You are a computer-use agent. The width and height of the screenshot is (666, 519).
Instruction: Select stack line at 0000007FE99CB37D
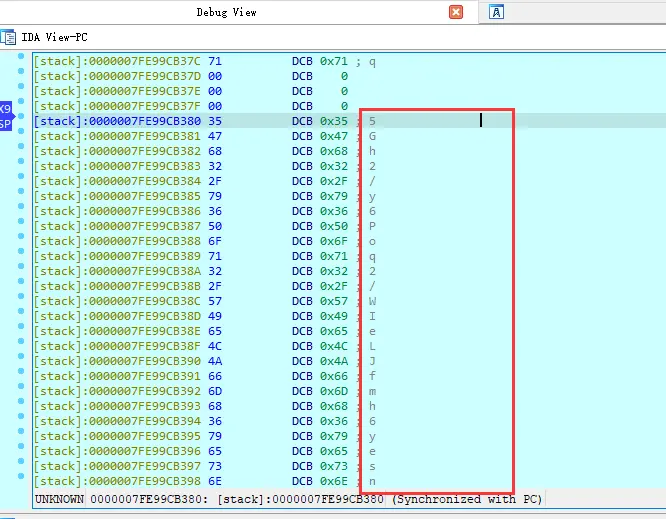pyautogui.click(x=117, y=76)
